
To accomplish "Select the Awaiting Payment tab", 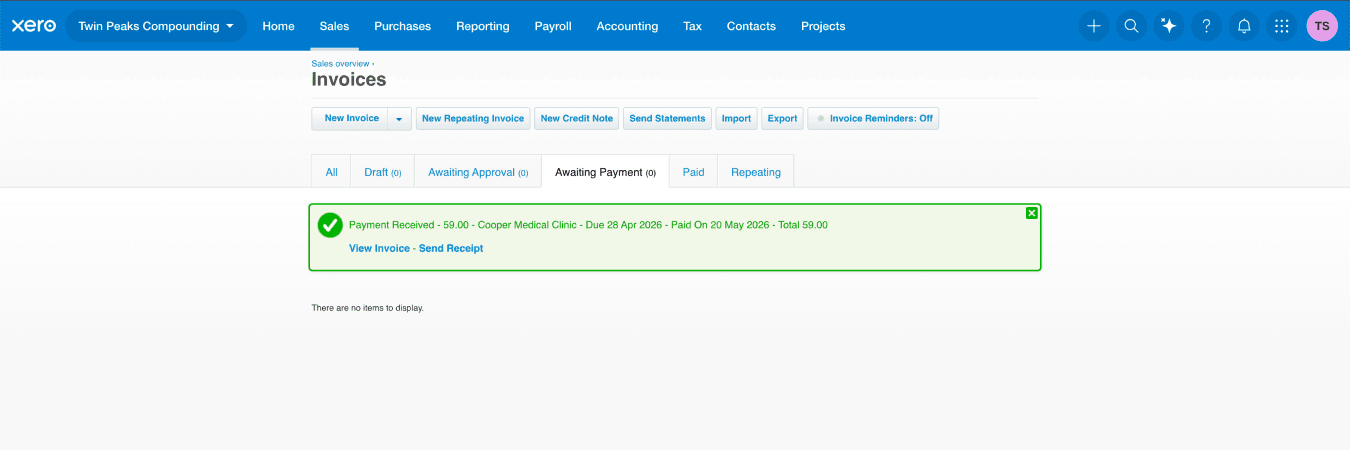I will pos(605,172).
